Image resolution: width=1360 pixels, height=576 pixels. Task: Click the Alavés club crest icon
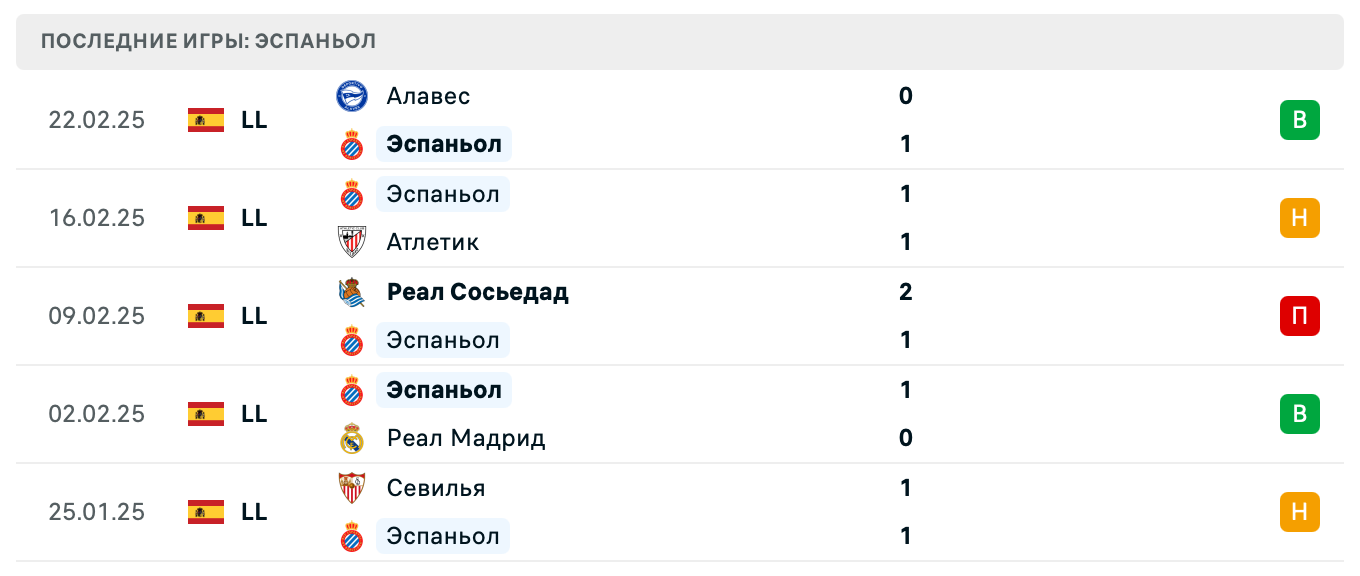click(x=352, y=96)
